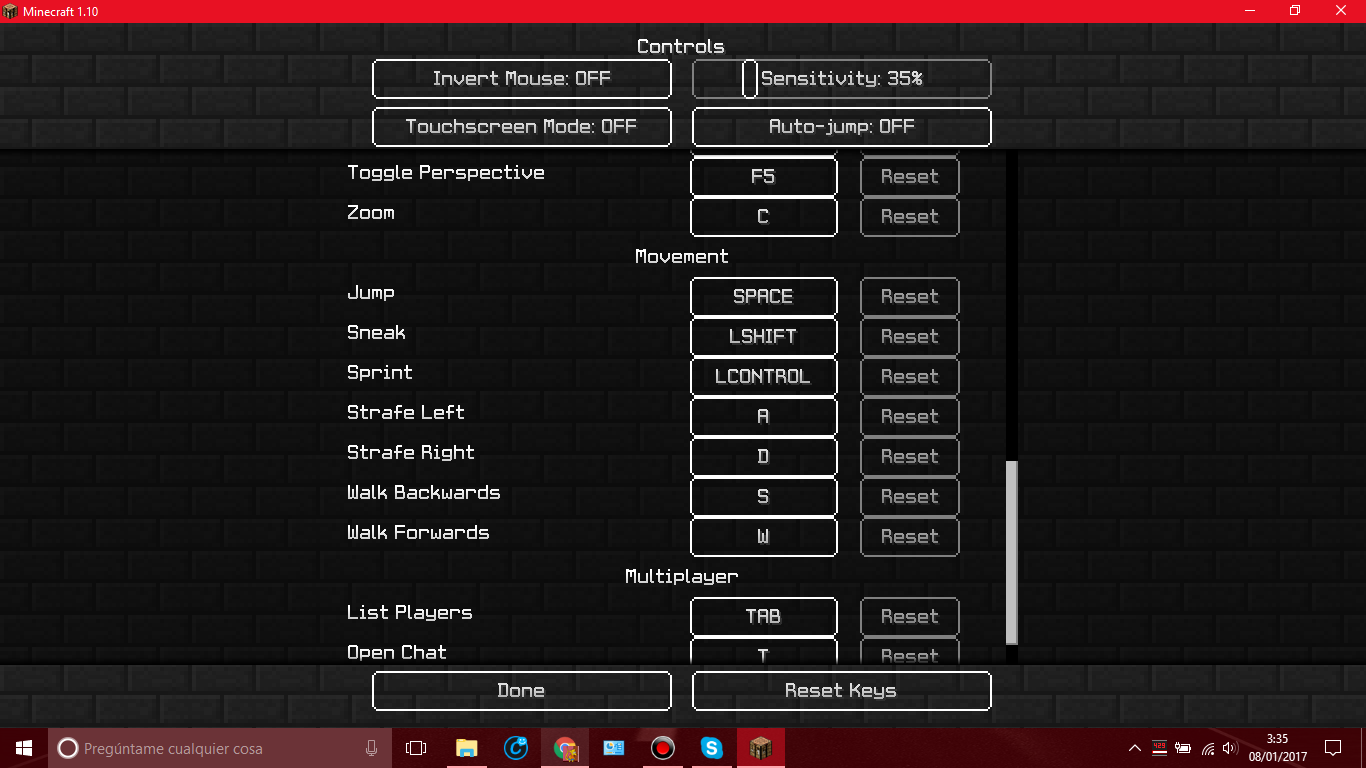Click the Minecraft icon in title bar

(13, 11)
